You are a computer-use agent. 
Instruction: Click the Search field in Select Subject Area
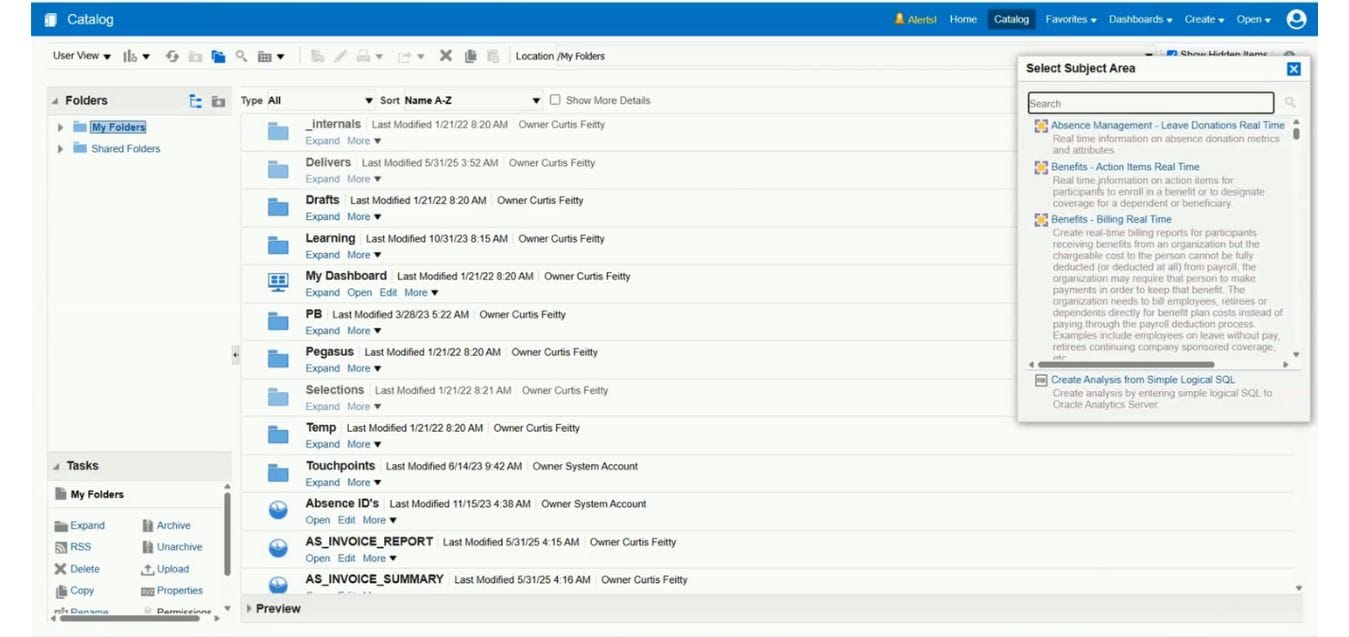pyautogui.click(x=1150, y=103)
